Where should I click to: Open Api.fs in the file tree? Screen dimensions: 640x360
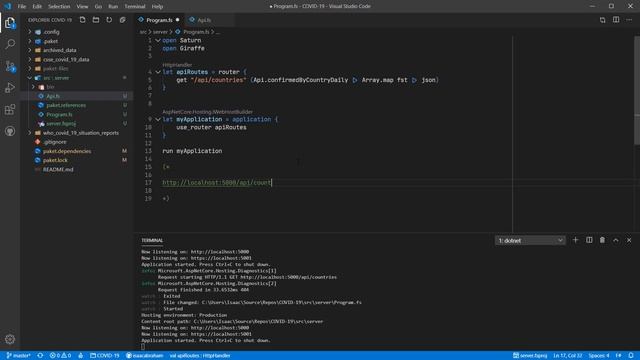(78, 96)
